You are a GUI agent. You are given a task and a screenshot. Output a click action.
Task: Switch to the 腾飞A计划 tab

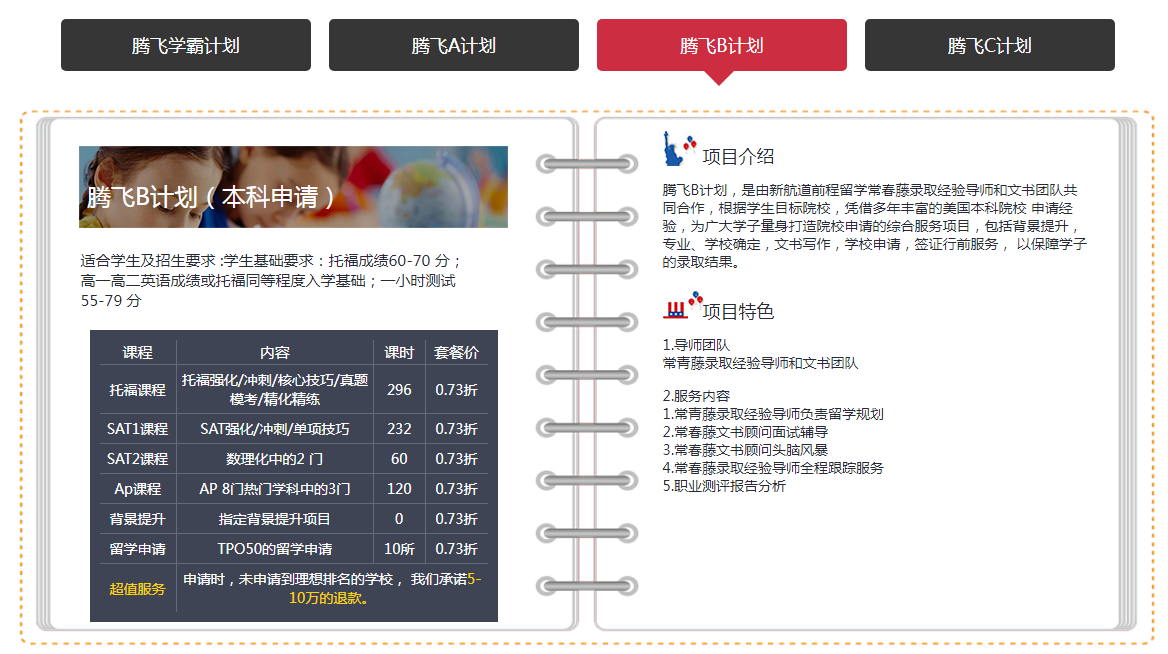click(453, 45)
